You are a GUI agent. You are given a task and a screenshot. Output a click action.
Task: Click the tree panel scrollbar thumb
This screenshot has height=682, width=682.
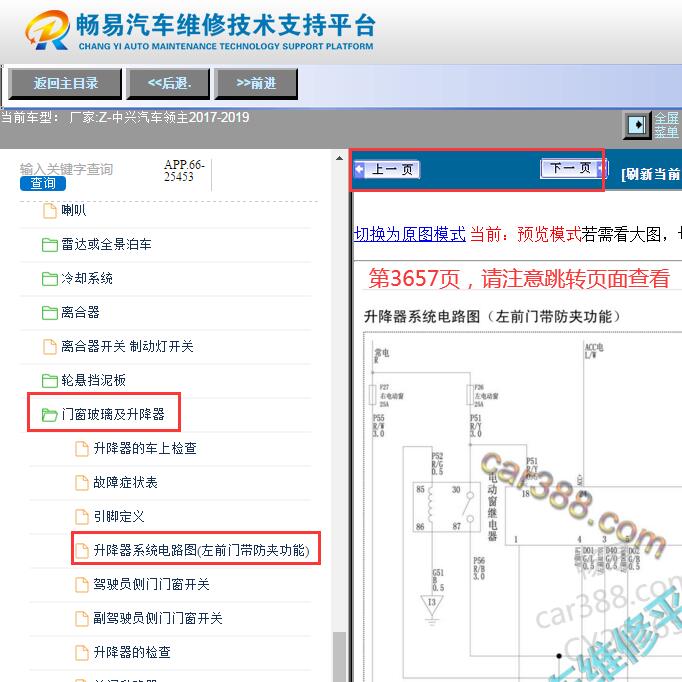[339, 657]
